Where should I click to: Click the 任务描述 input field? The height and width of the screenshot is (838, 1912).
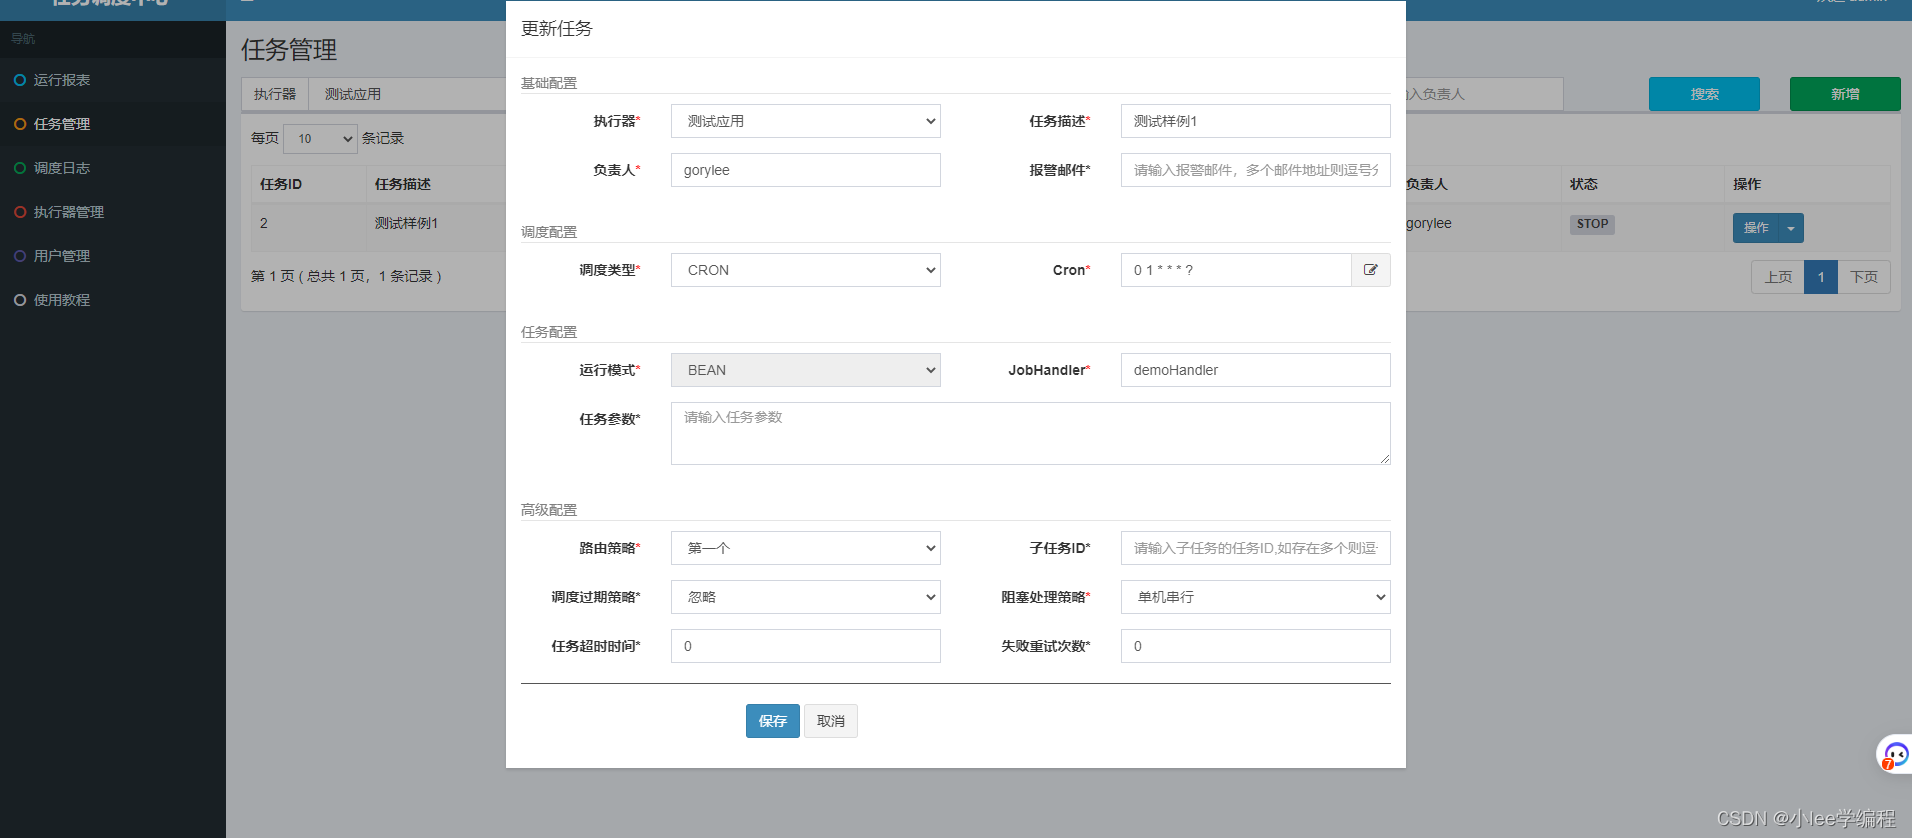(1256, 121)
